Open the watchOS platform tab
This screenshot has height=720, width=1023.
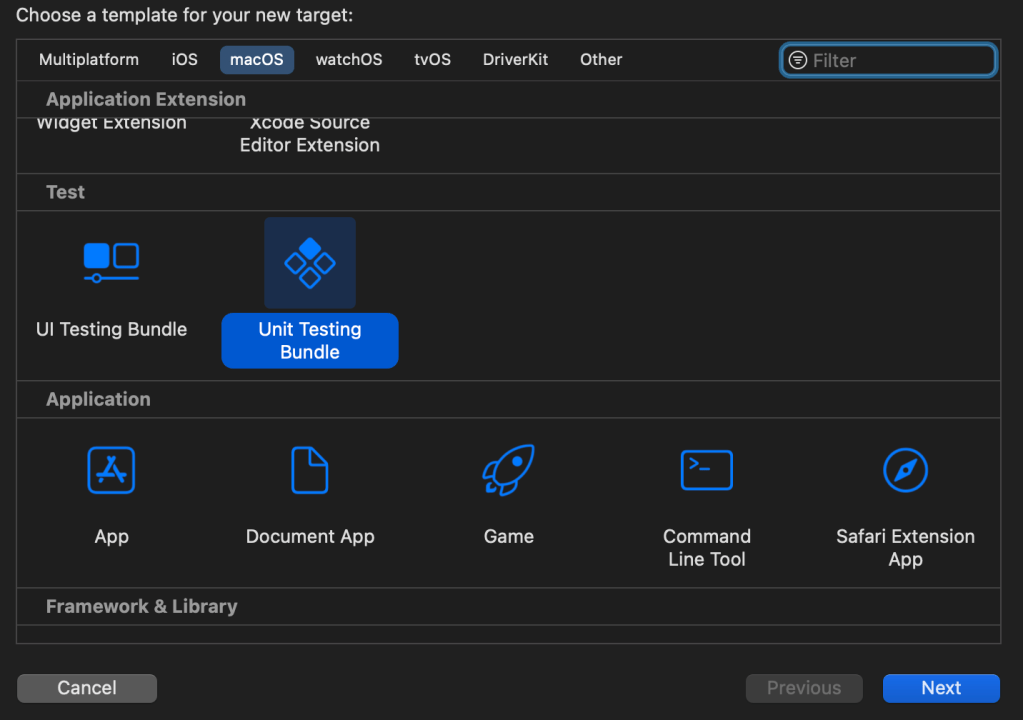point(349,60)
